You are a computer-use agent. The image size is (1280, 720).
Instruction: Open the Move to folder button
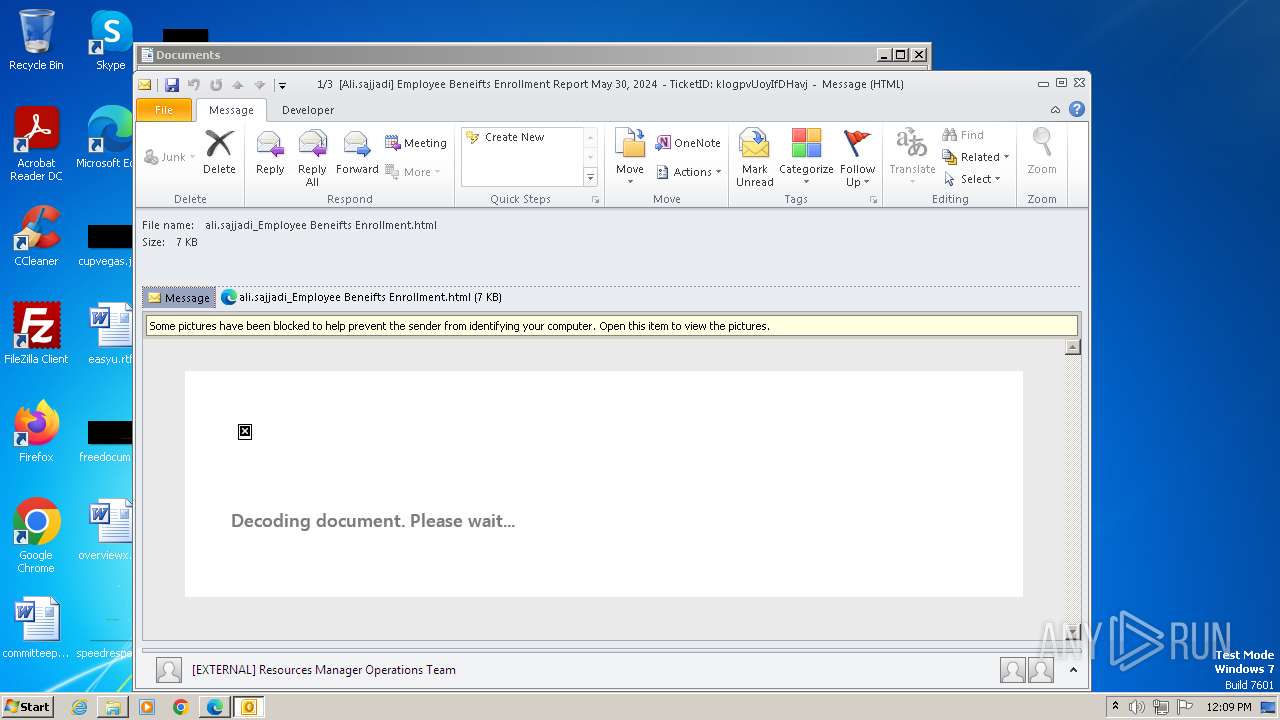(x=630, y=157)
